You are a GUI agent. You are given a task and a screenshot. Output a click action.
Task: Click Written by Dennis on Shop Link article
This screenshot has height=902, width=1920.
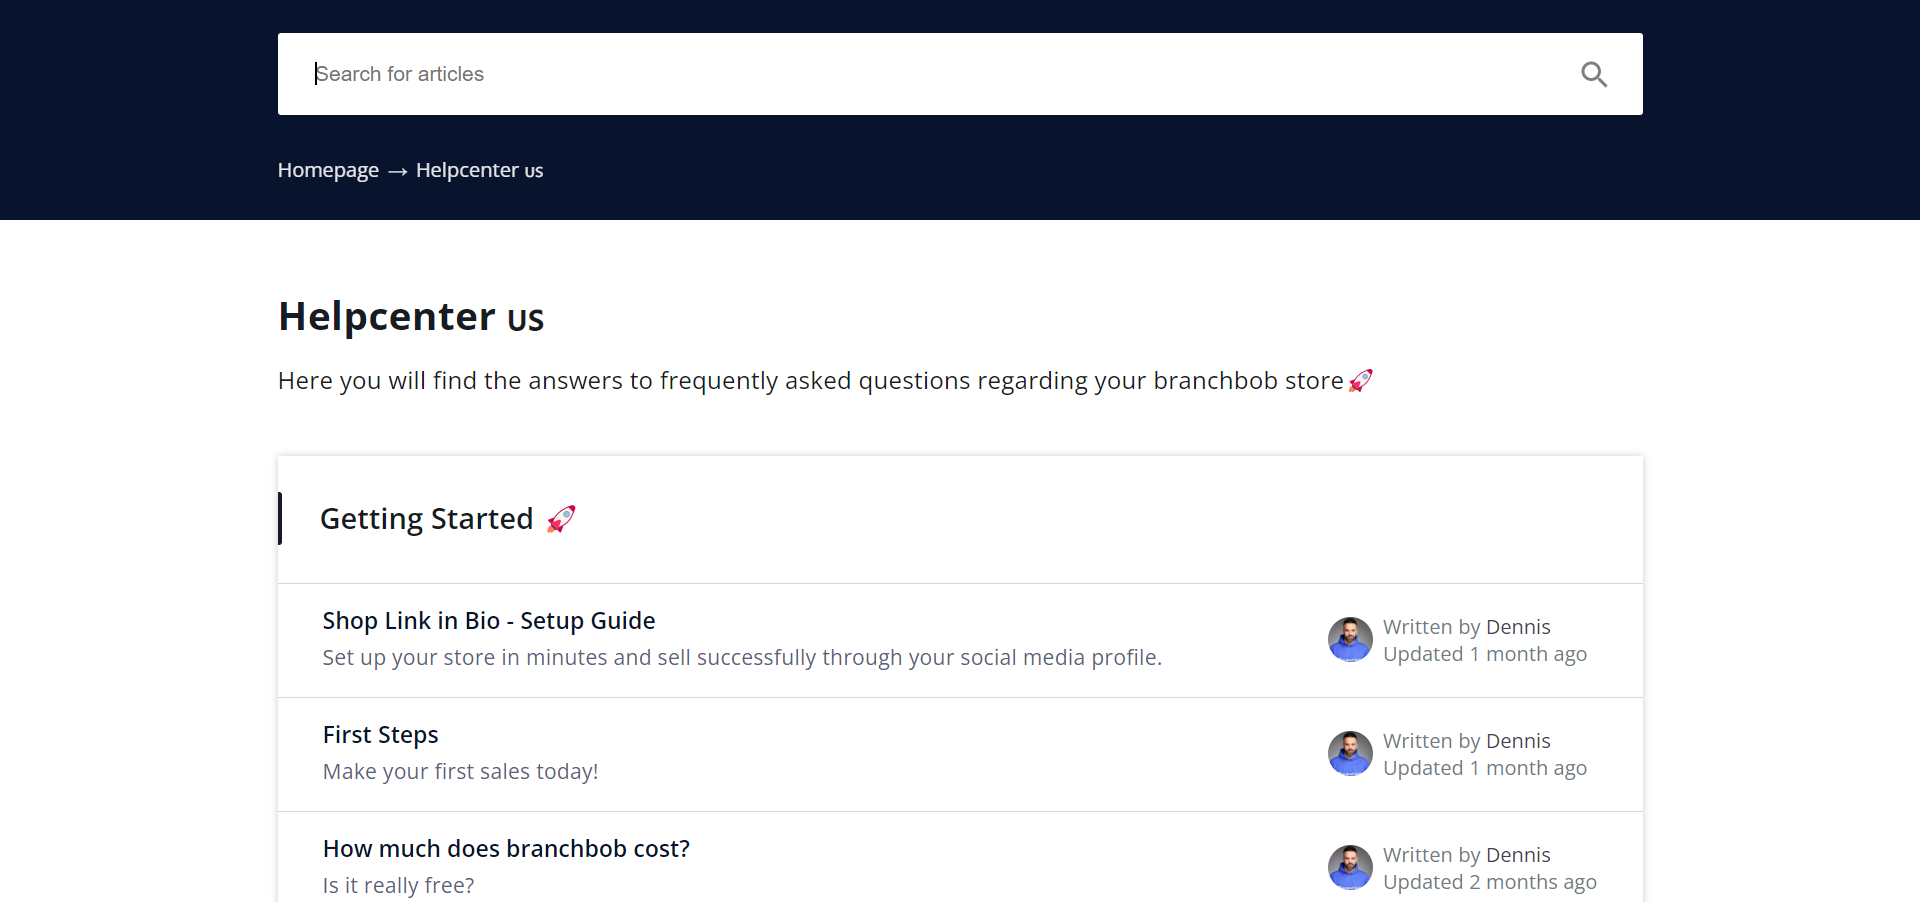pyautogui.click(x=1466, y=626)
